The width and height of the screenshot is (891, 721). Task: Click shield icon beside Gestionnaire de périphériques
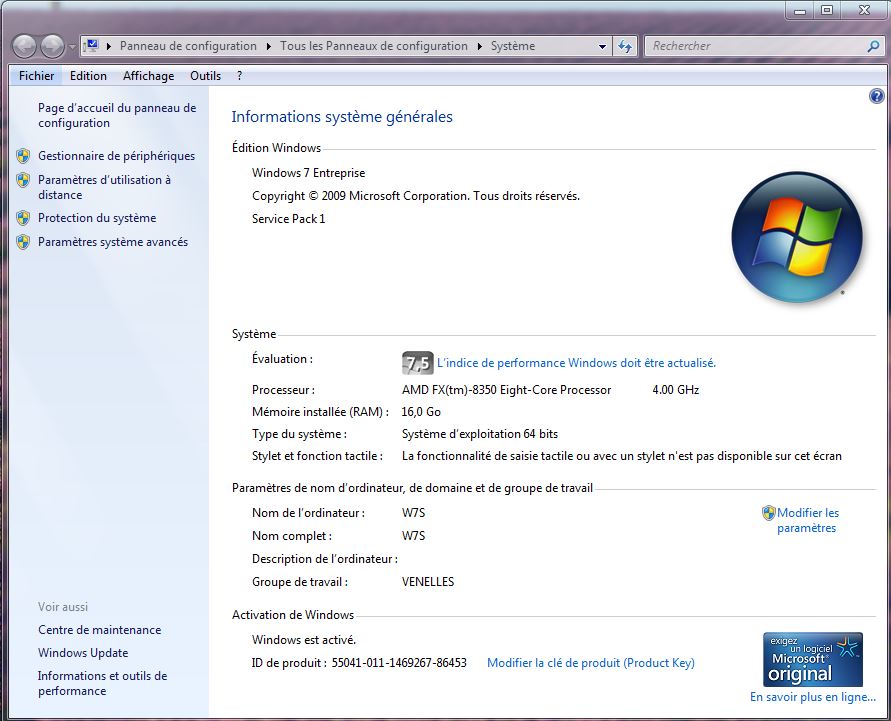pyautogui.click(x=23, y=156)
